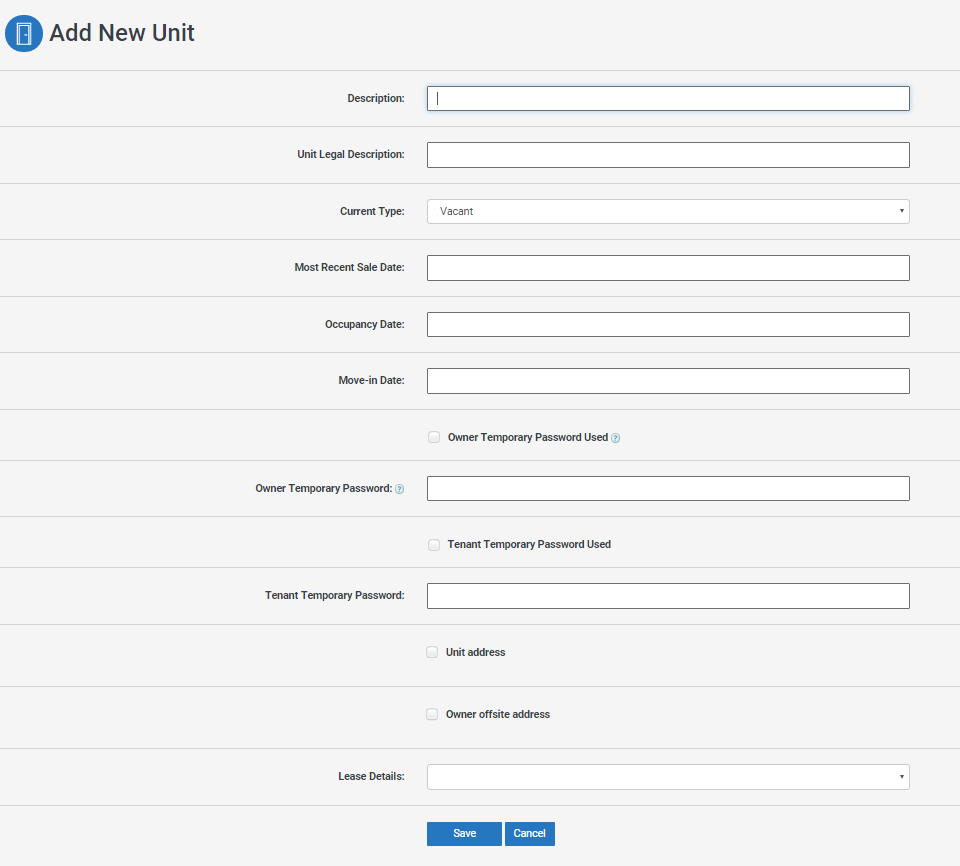Screen dimensions: 960x866
Task: Enable the Owner Temporary Password Used checkbox
Action: pos(434,437)
